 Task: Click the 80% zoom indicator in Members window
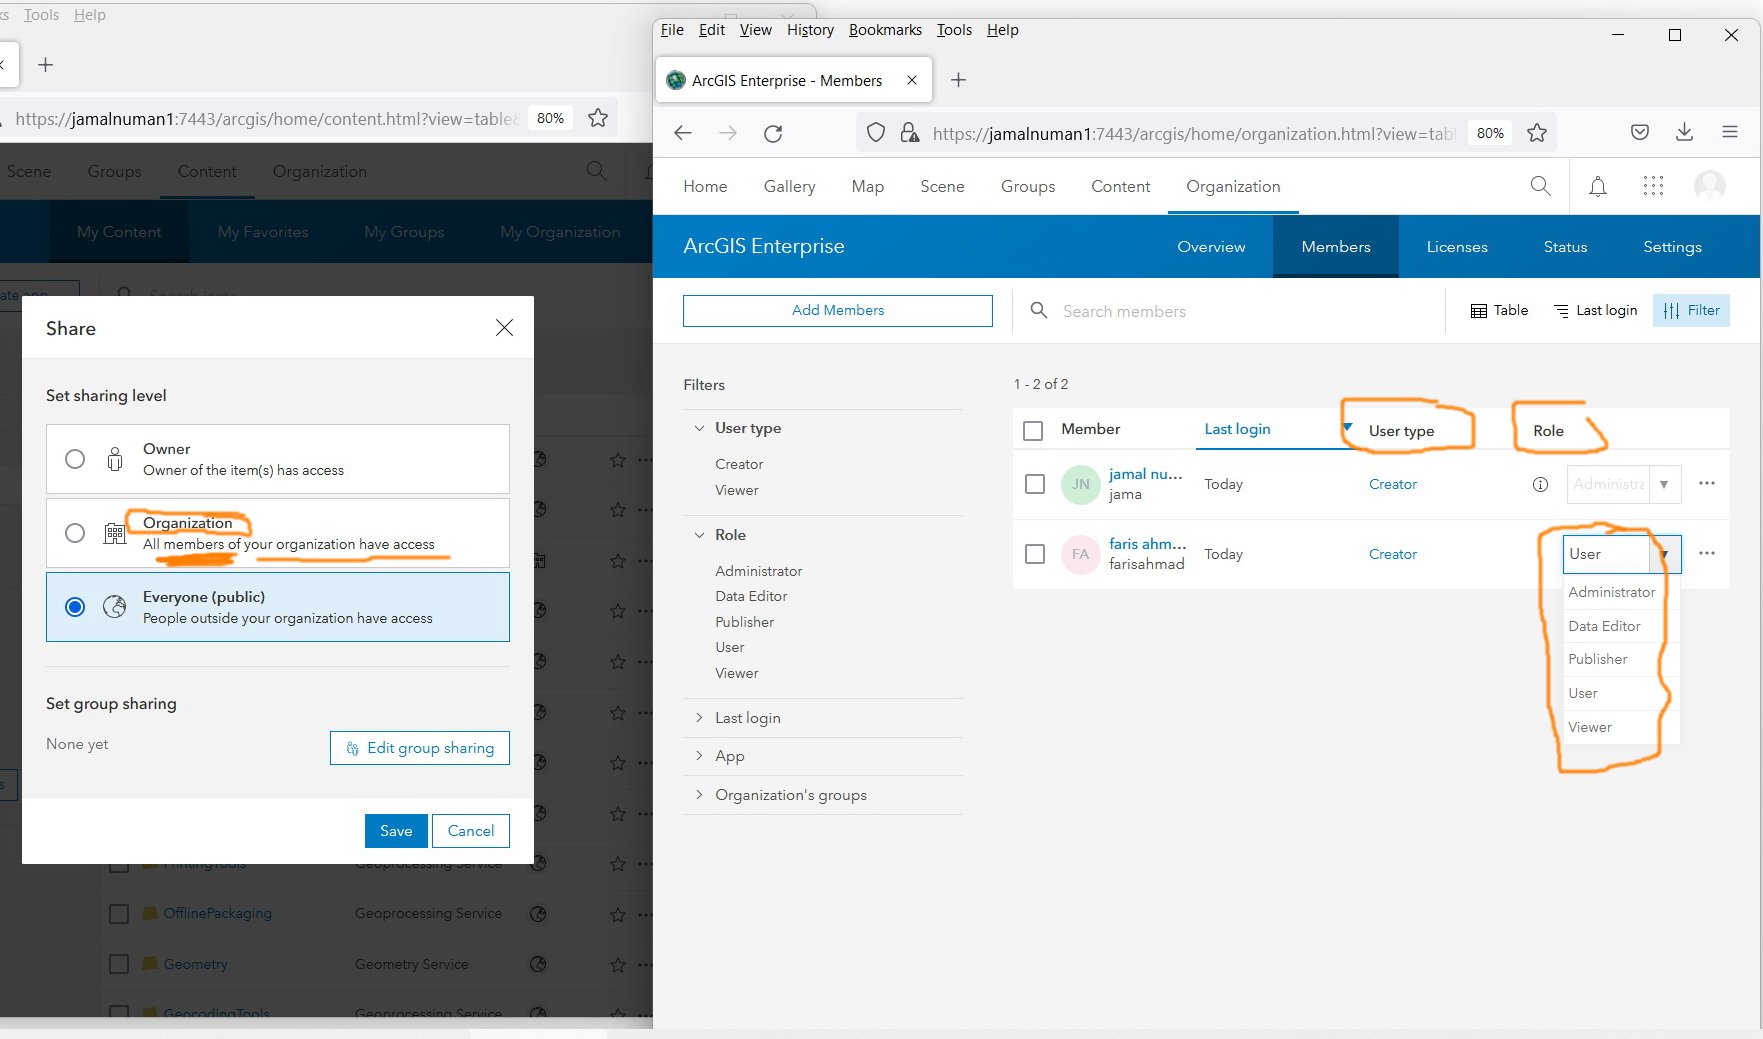[x=1490, y=133]
